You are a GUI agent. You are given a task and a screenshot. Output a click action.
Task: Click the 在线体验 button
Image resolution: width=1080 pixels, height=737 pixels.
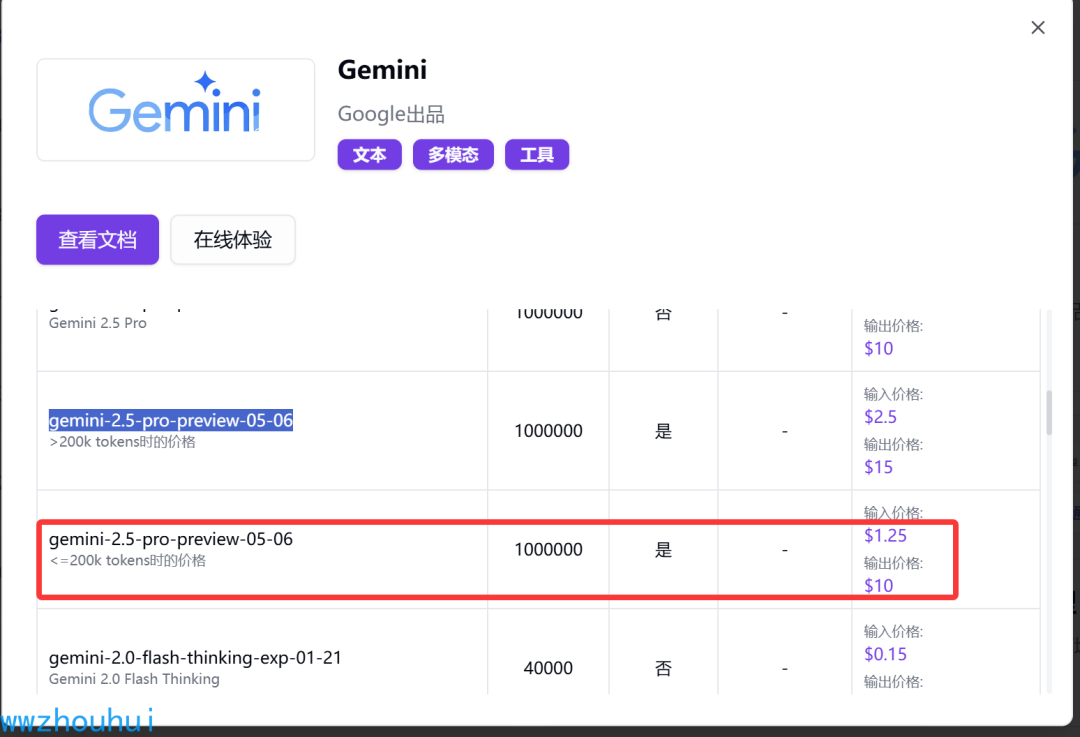click(233, 240)
